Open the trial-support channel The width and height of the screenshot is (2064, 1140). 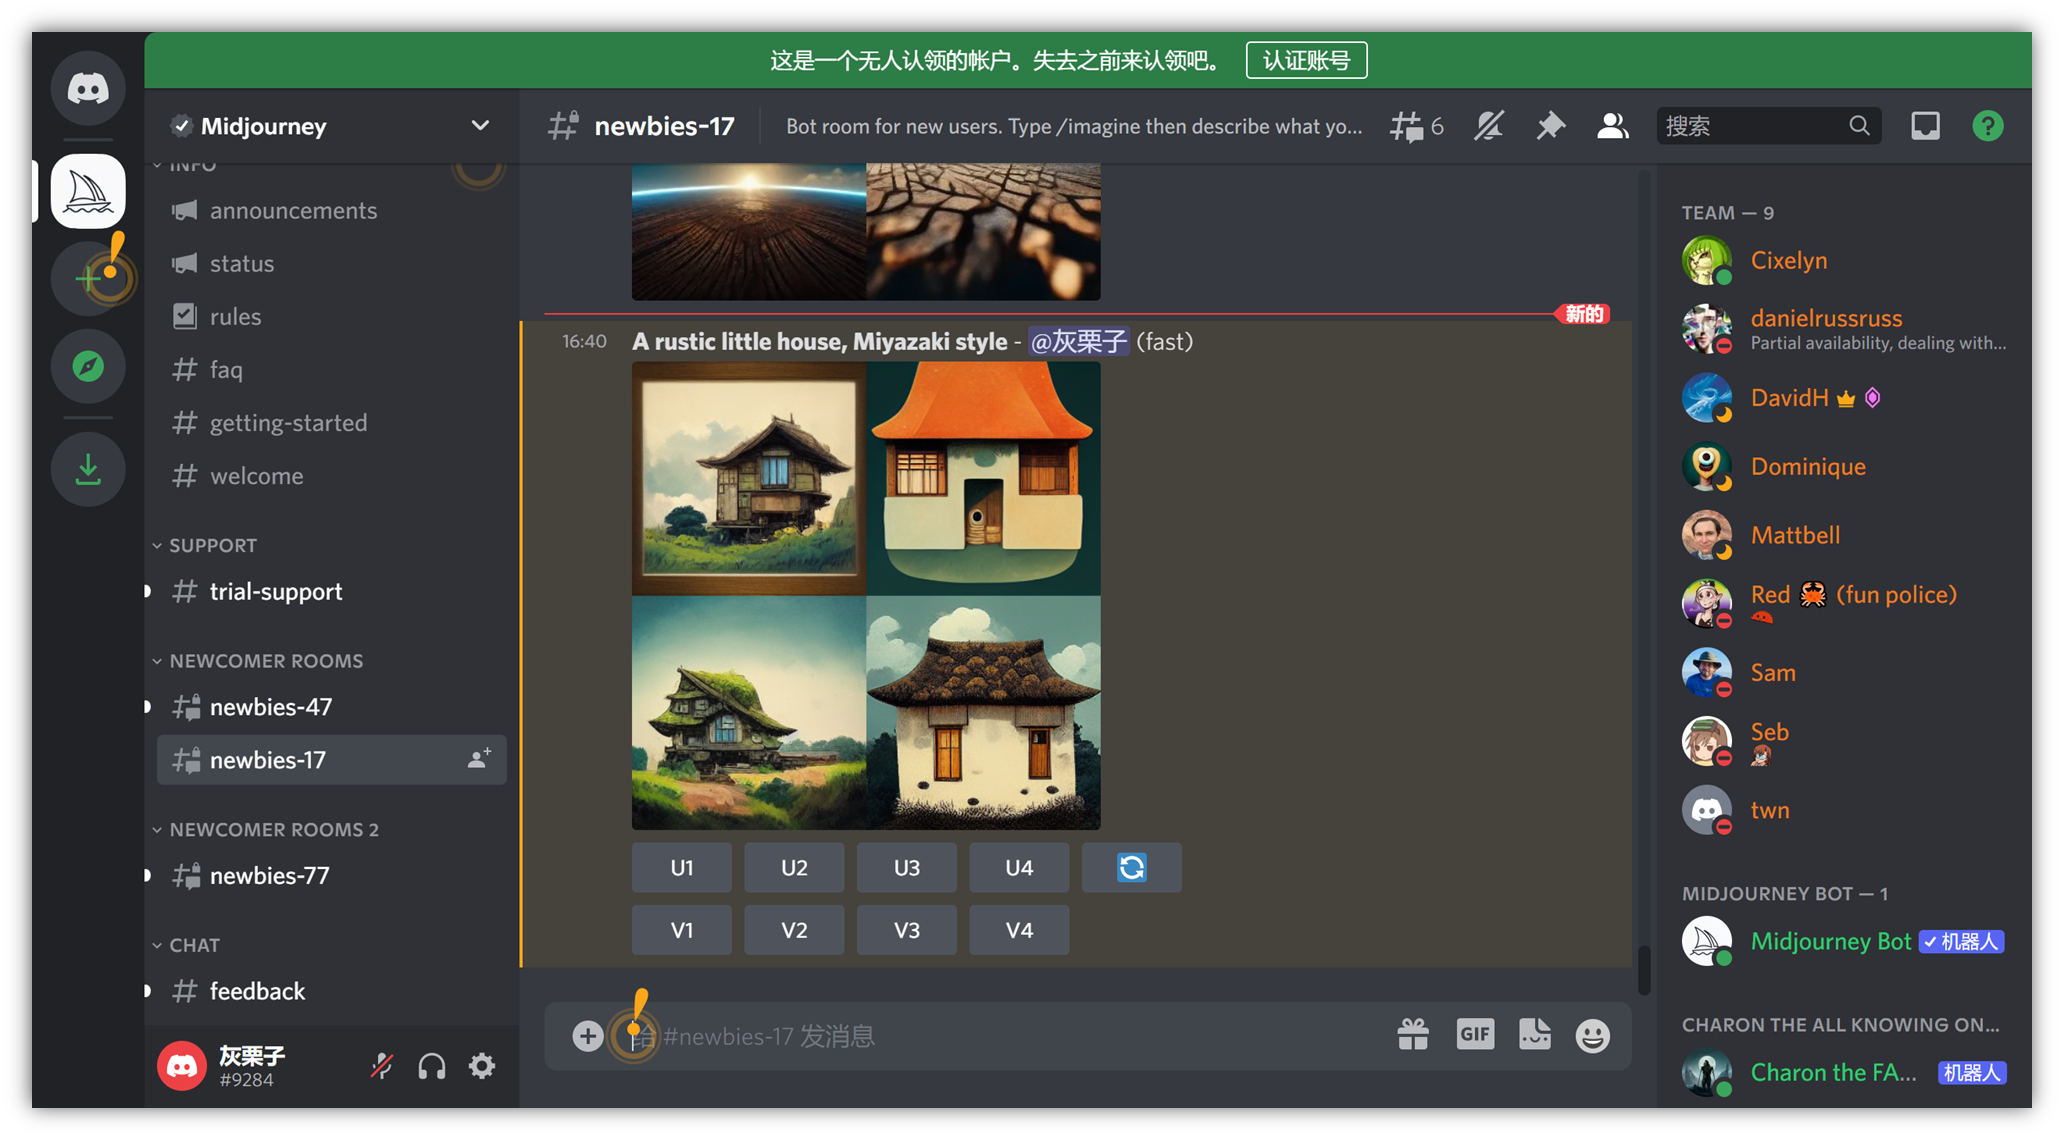275,591
